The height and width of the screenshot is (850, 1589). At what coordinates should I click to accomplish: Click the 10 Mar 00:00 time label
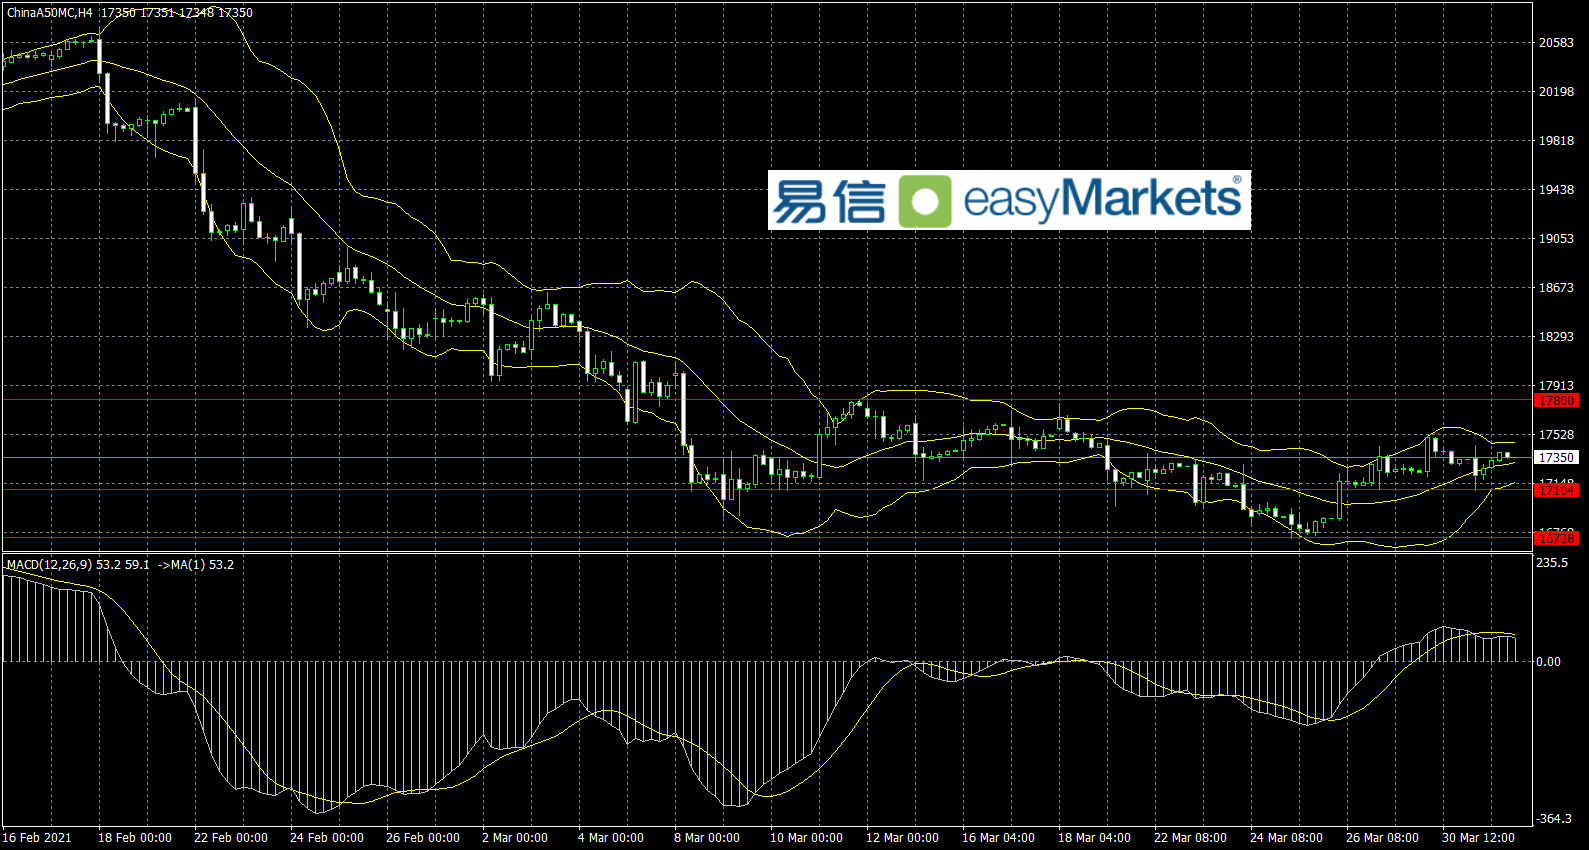pos(806,838)
